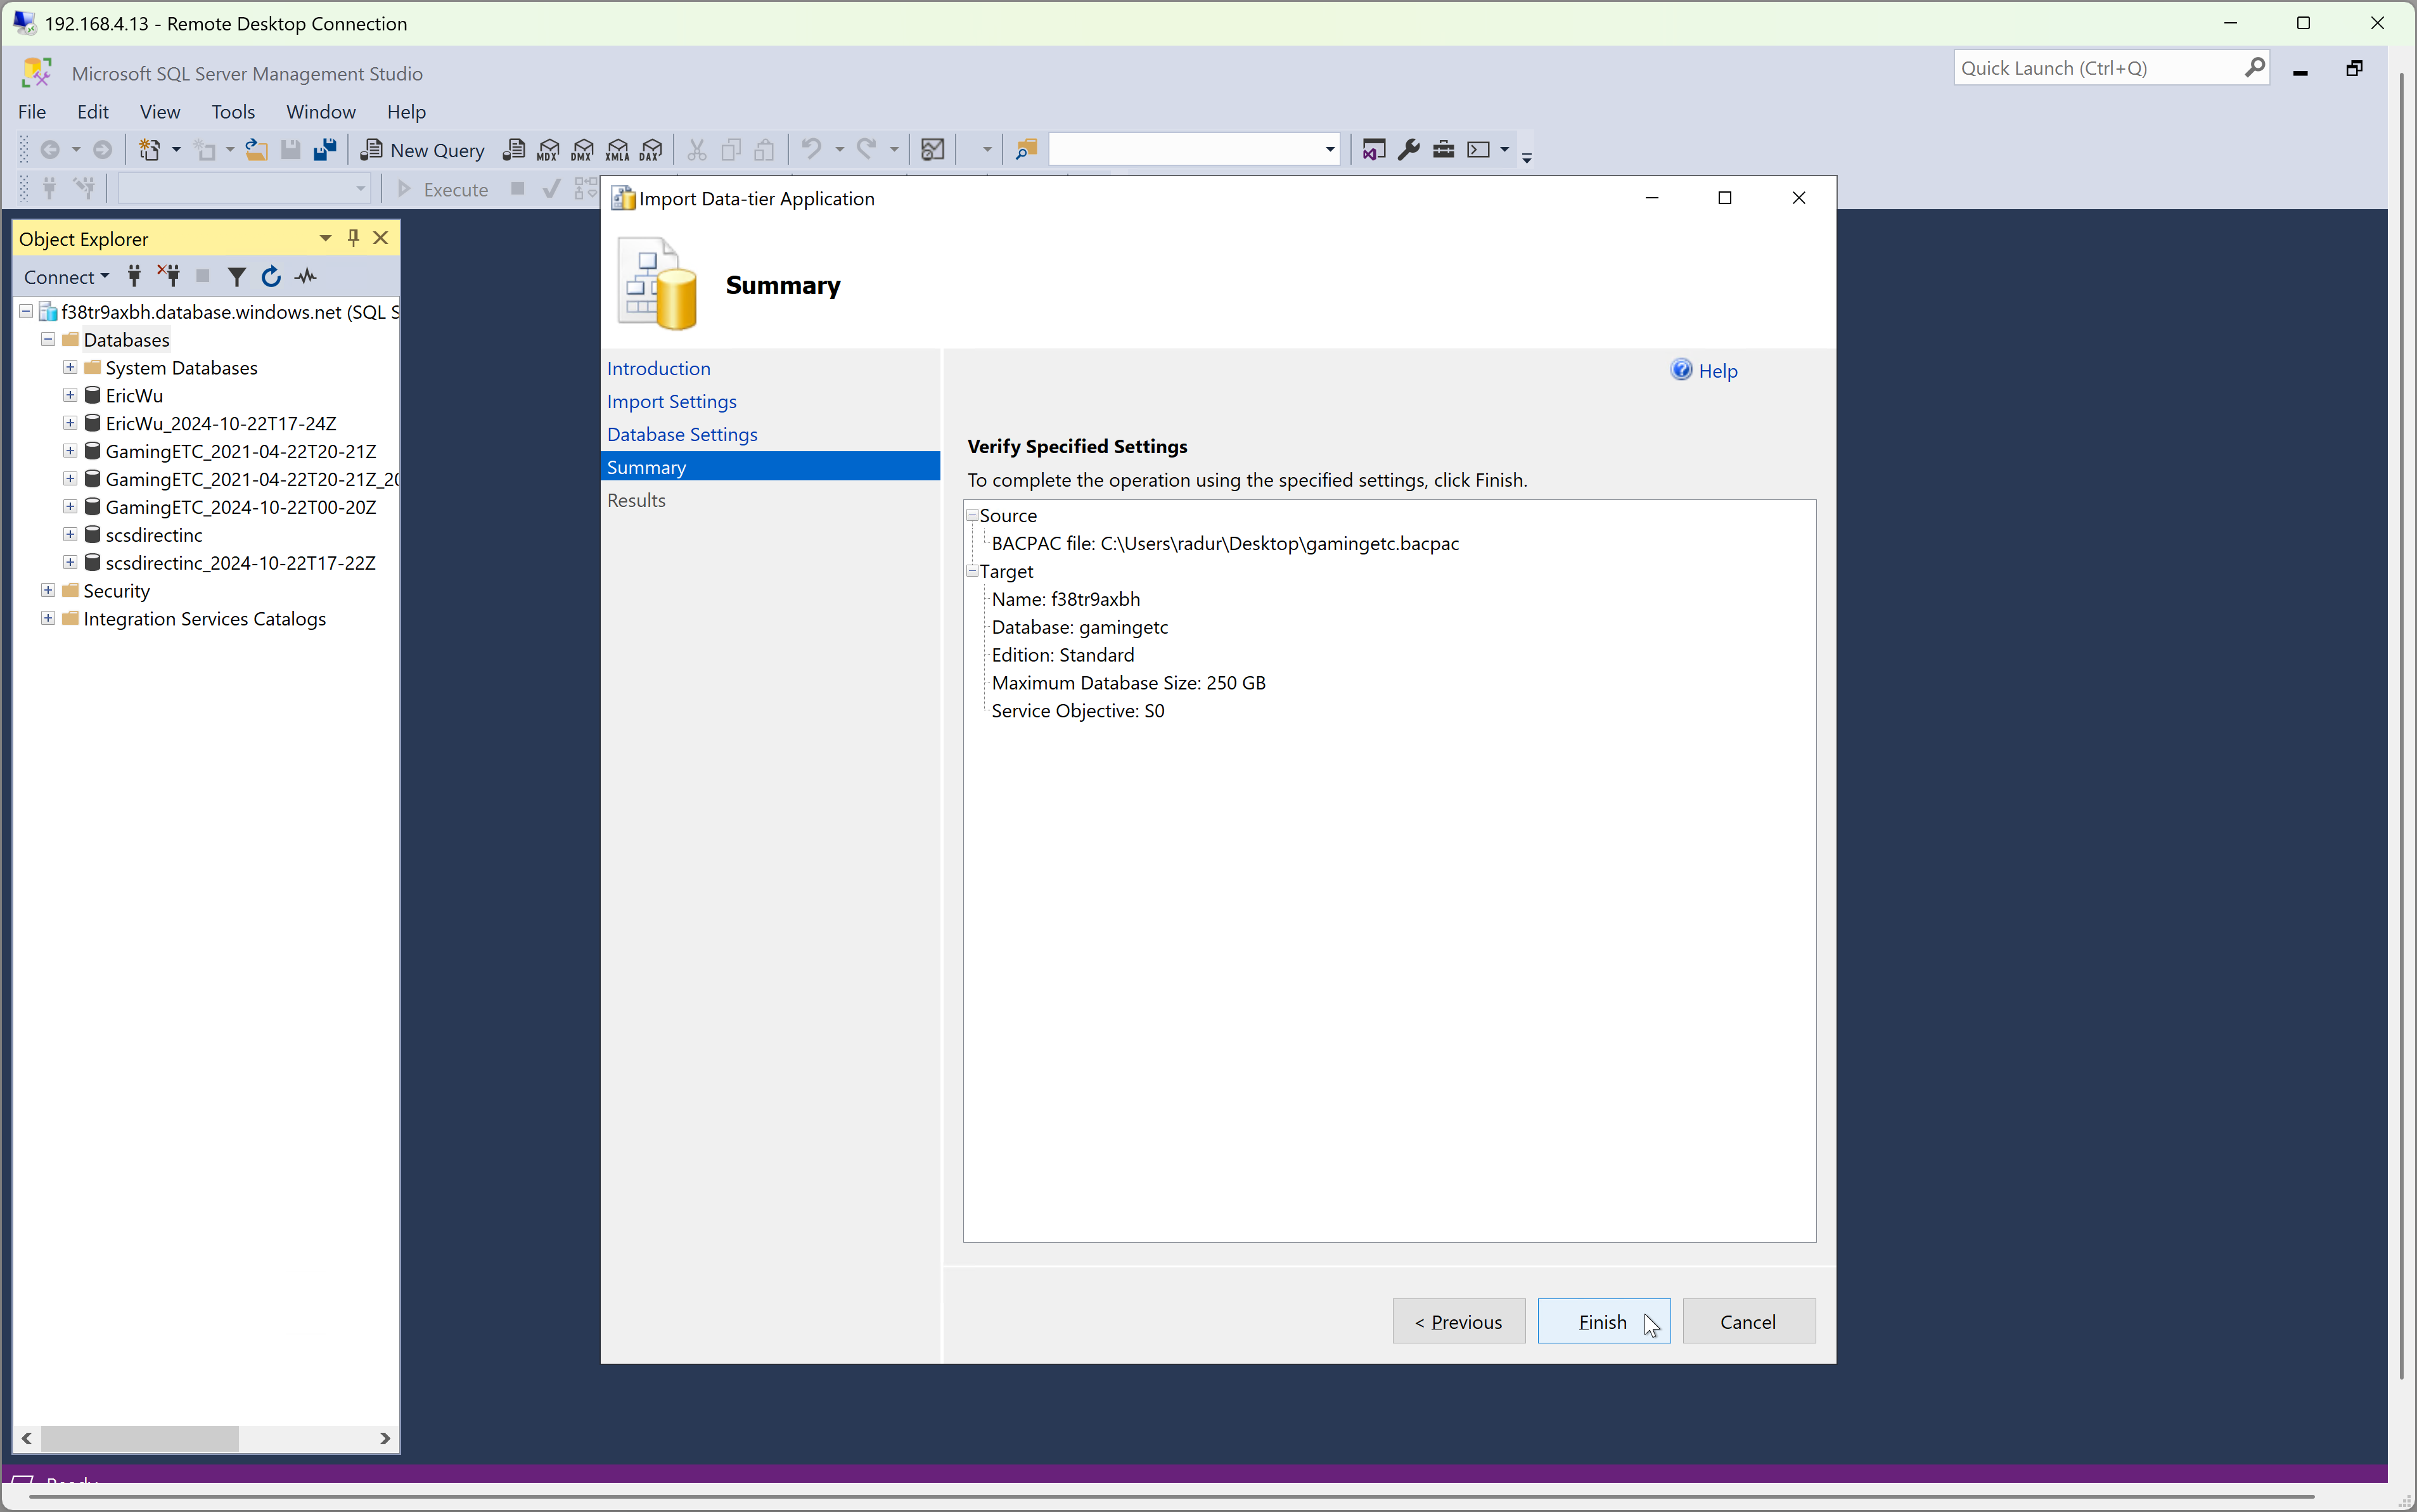Screen dimensions: 2417x1512
Task: Collapse the Target section in summary tree
Action: click(972, 571)
